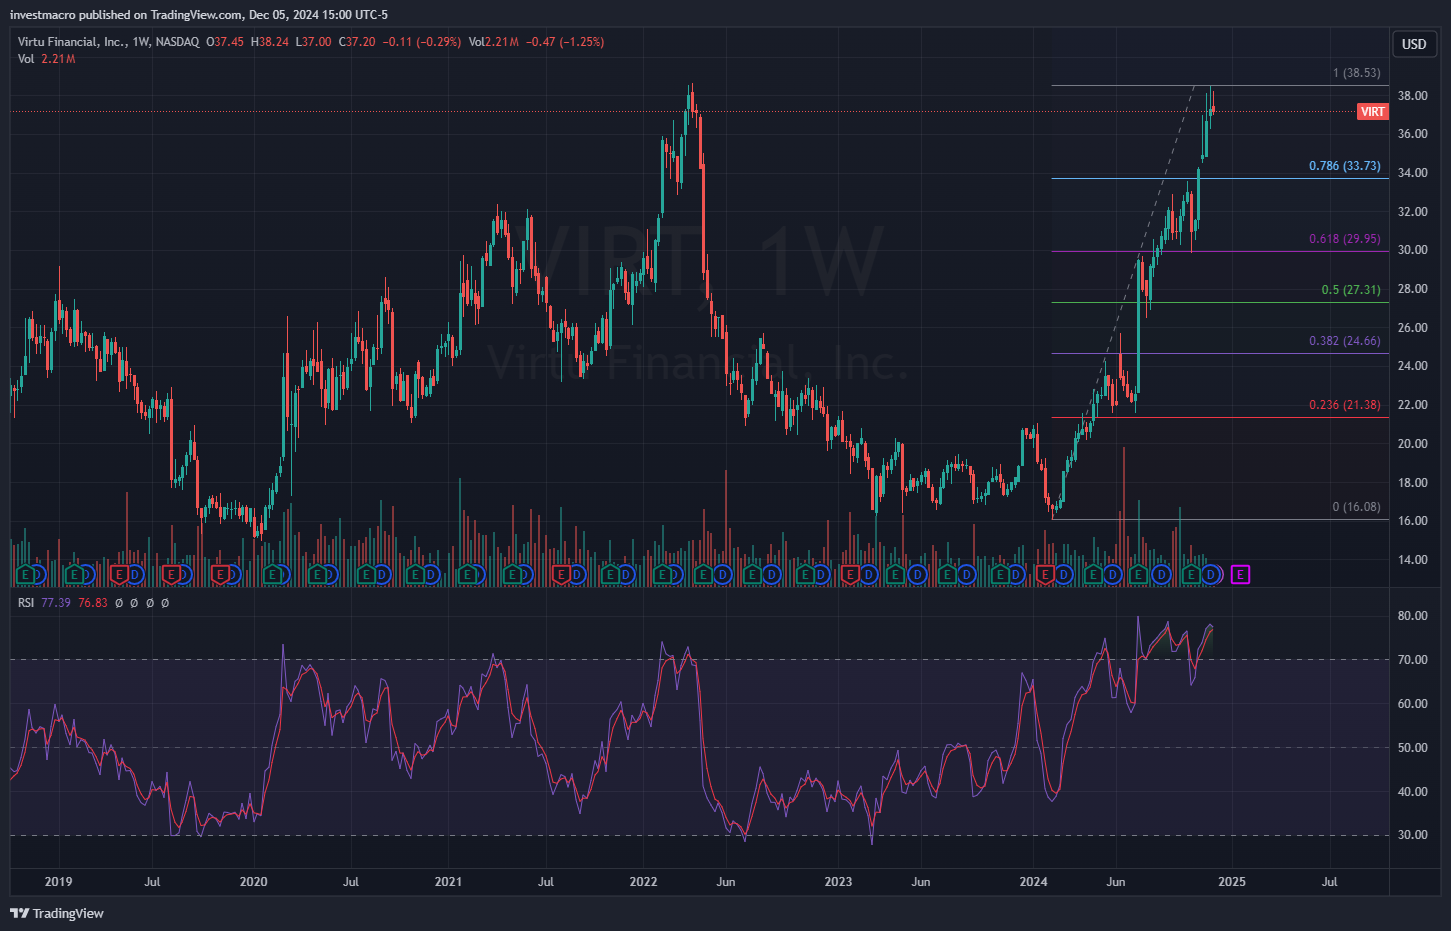Select the Fibonacci 0.382 (24.66) level label
Screen dimensions: 1451x931
[1345, 341]
